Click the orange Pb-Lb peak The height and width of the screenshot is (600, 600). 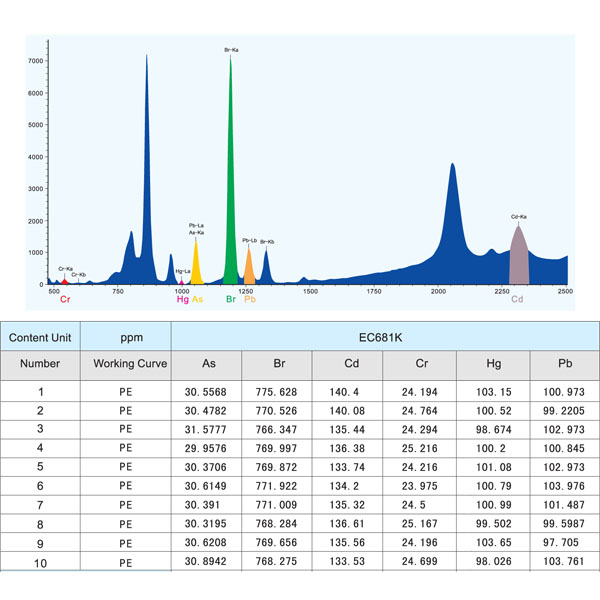249,268
